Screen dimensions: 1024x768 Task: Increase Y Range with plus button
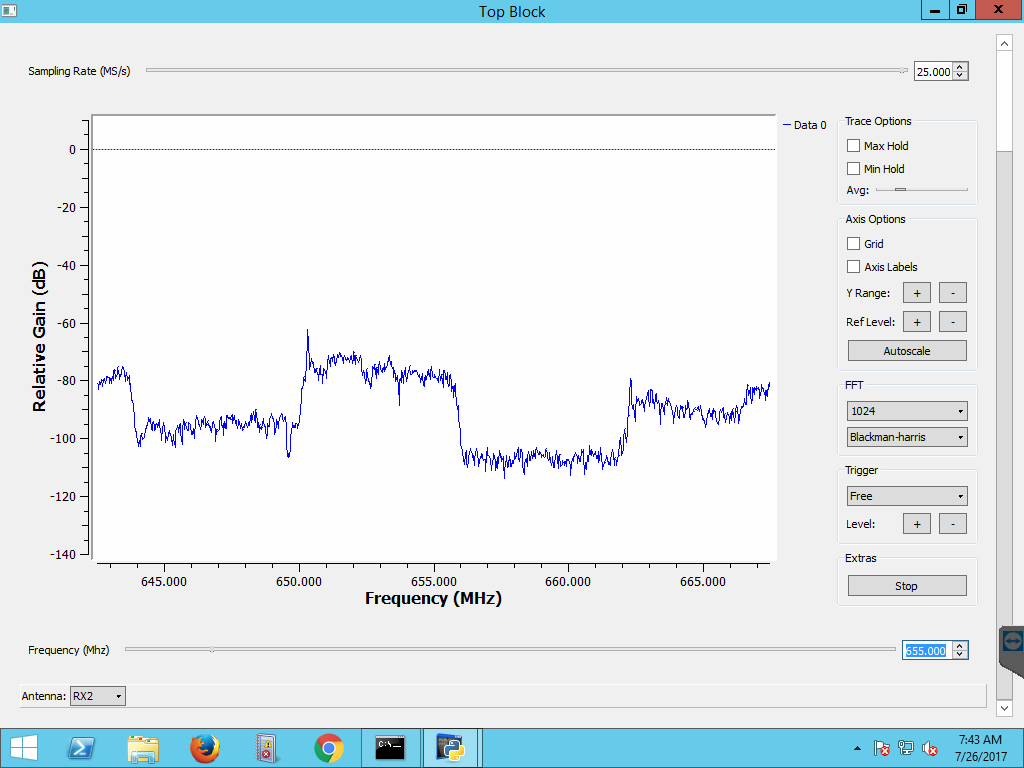tap(916, 293)
